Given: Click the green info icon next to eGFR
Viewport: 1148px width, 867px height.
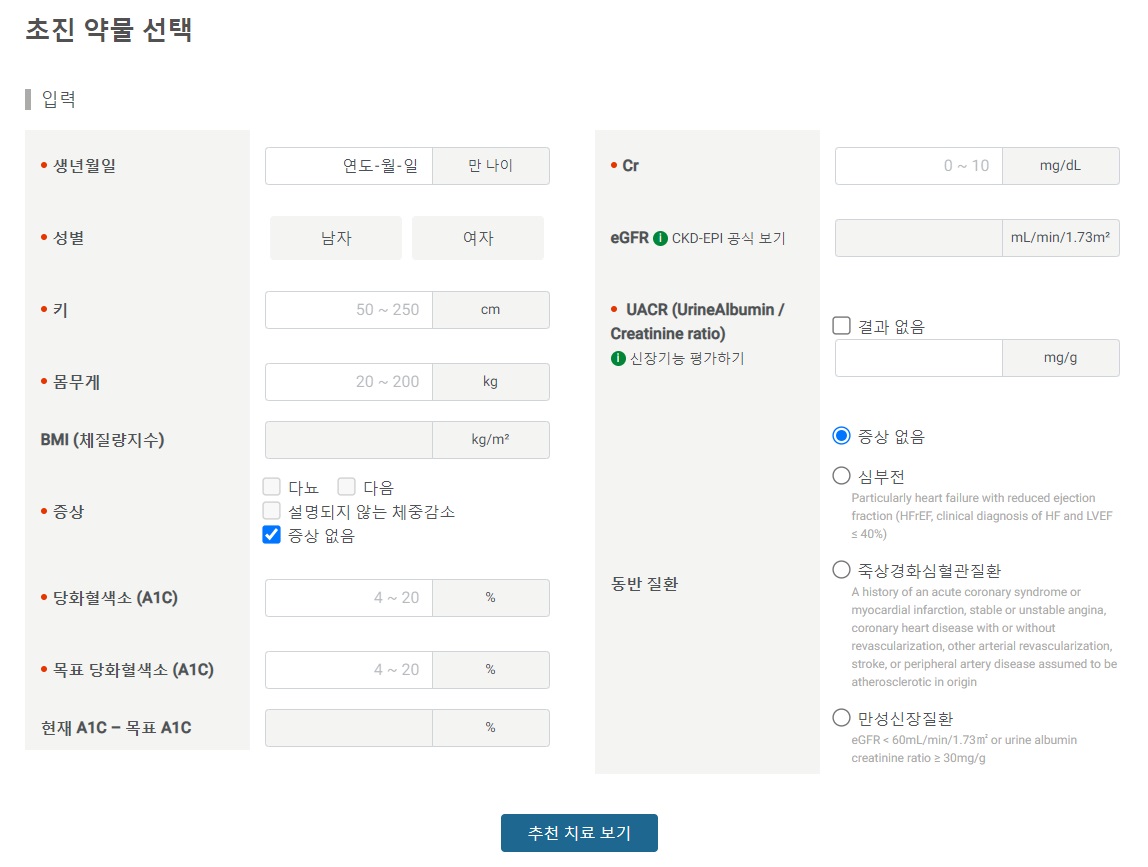Looking at the screenshot, I should coord(661,238).
